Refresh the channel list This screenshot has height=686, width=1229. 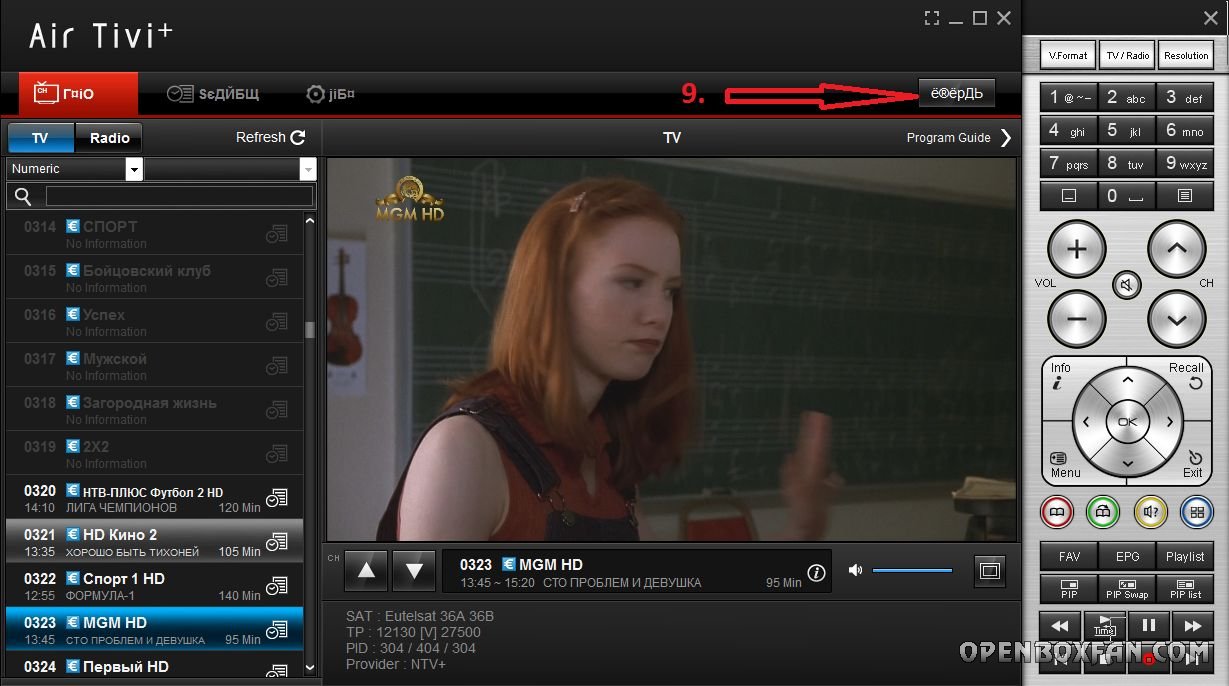pyautogui.click(x=271, y=138)
